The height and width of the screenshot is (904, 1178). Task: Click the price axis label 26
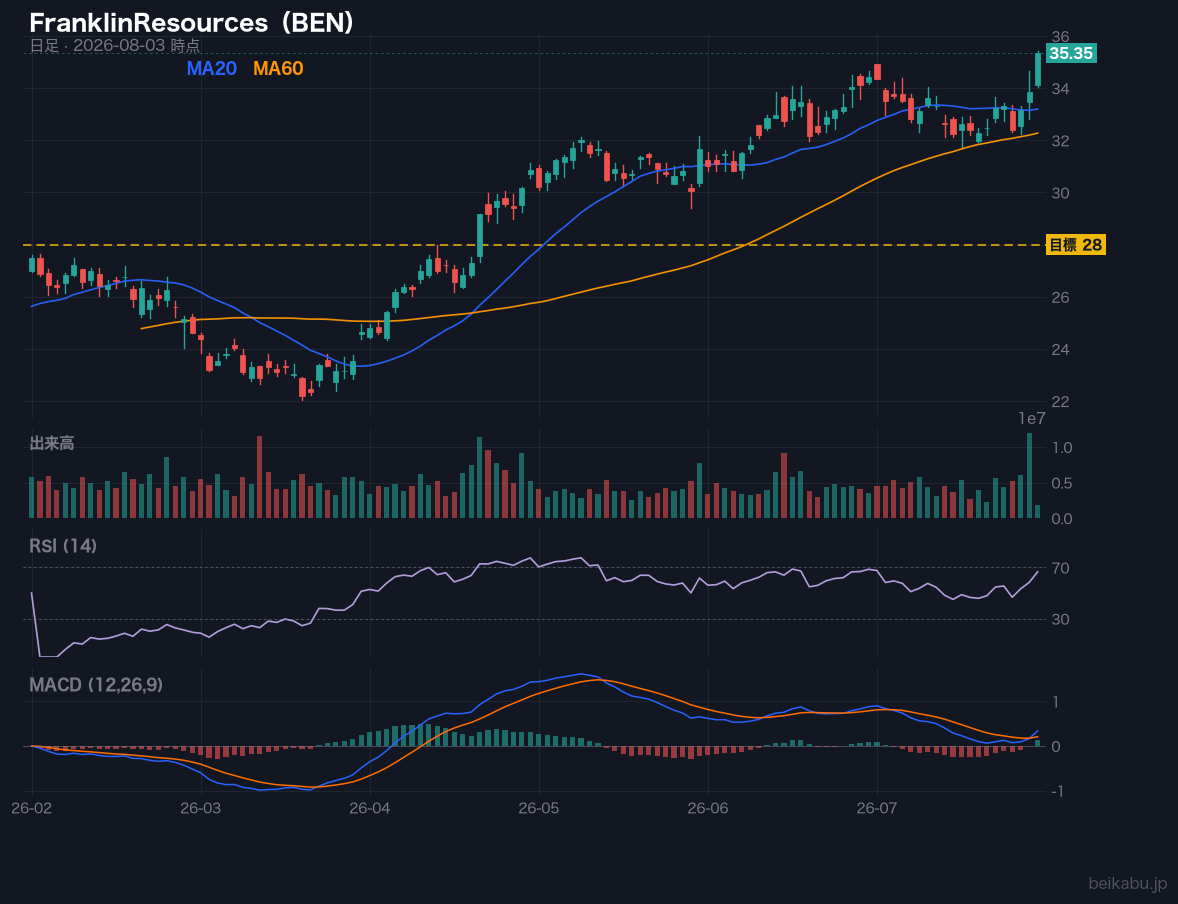1060,298
